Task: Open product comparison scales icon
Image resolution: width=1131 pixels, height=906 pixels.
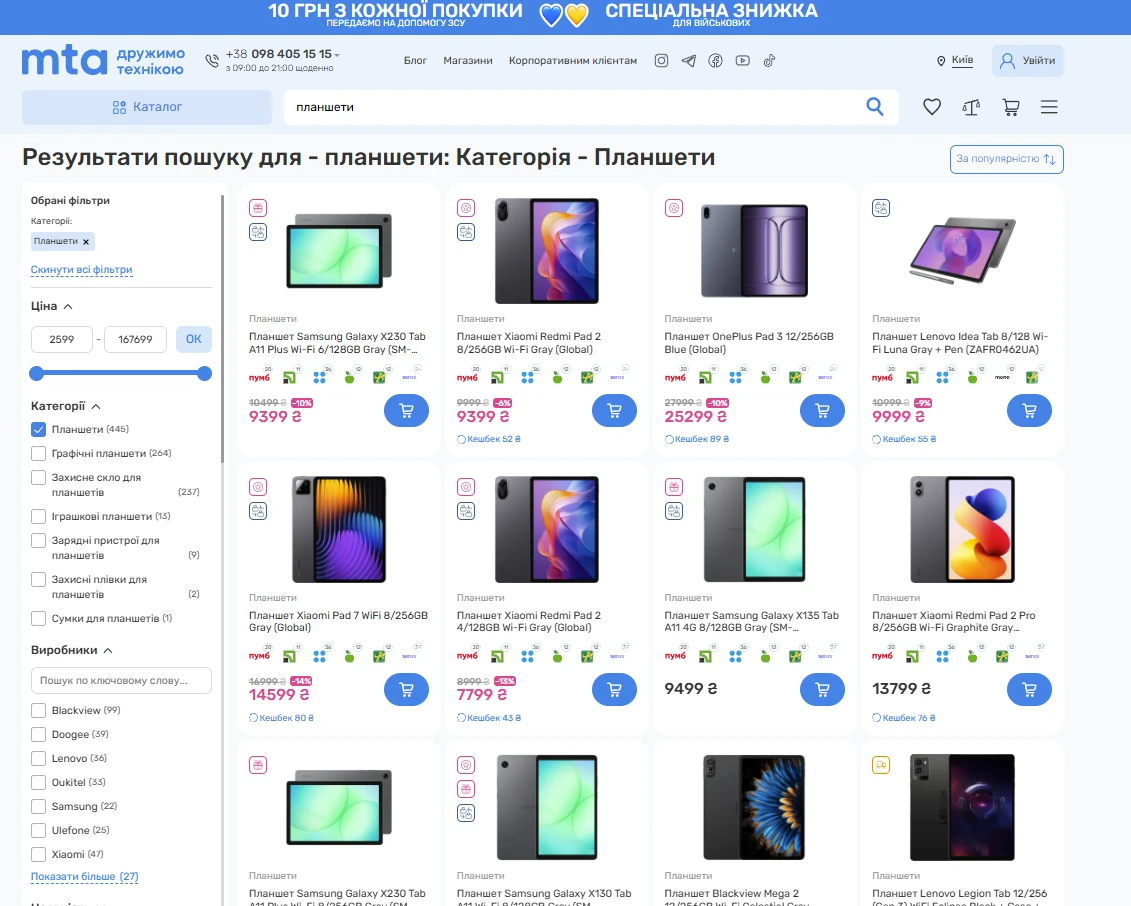Action: coord(971,107)
